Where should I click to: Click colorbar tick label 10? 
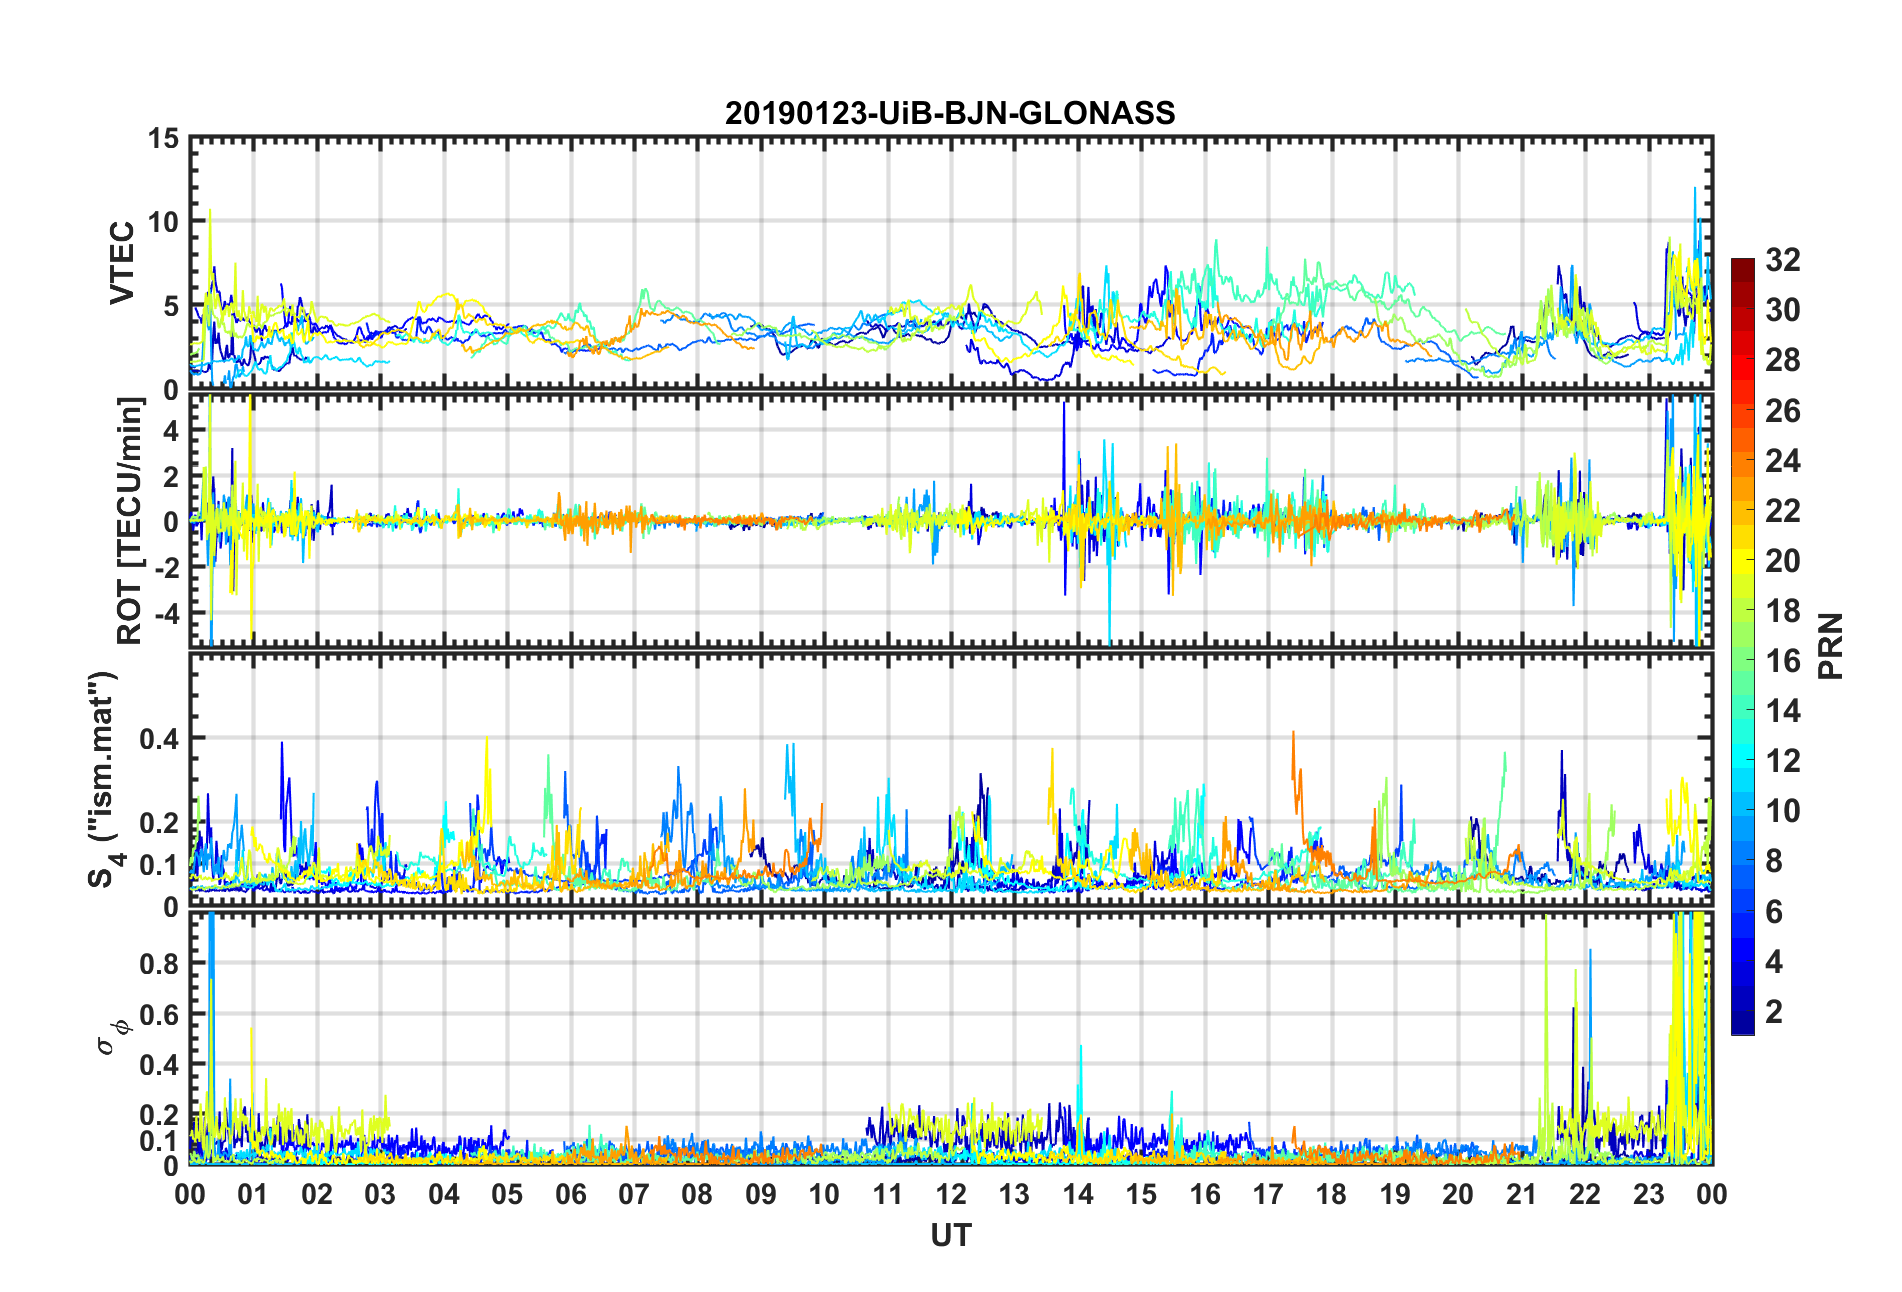tap(1782, 811)
